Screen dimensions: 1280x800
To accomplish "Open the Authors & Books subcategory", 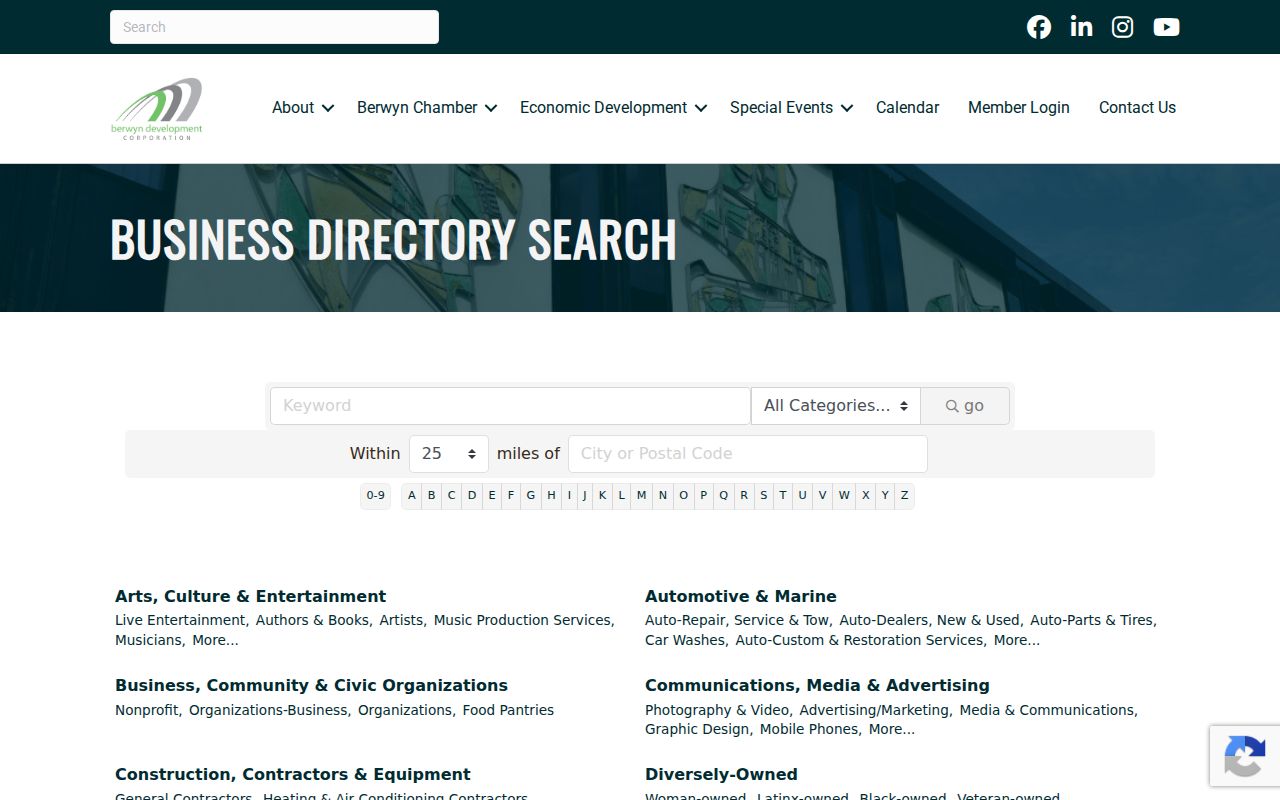I will coord(312,621).
